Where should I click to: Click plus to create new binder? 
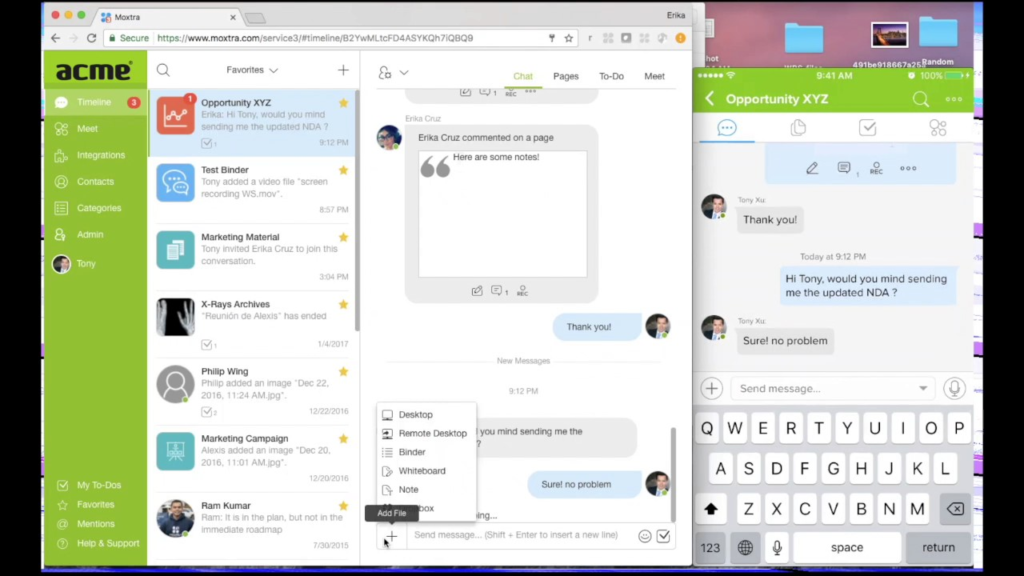(343, 70)
